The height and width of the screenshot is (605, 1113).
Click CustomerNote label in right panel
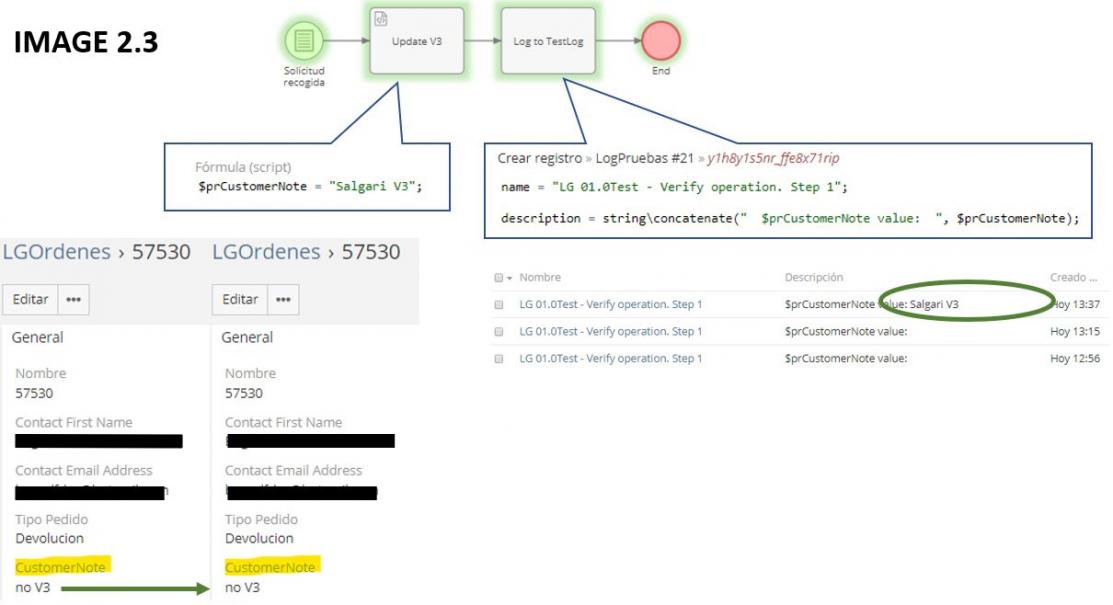click(x=270, y=567)
